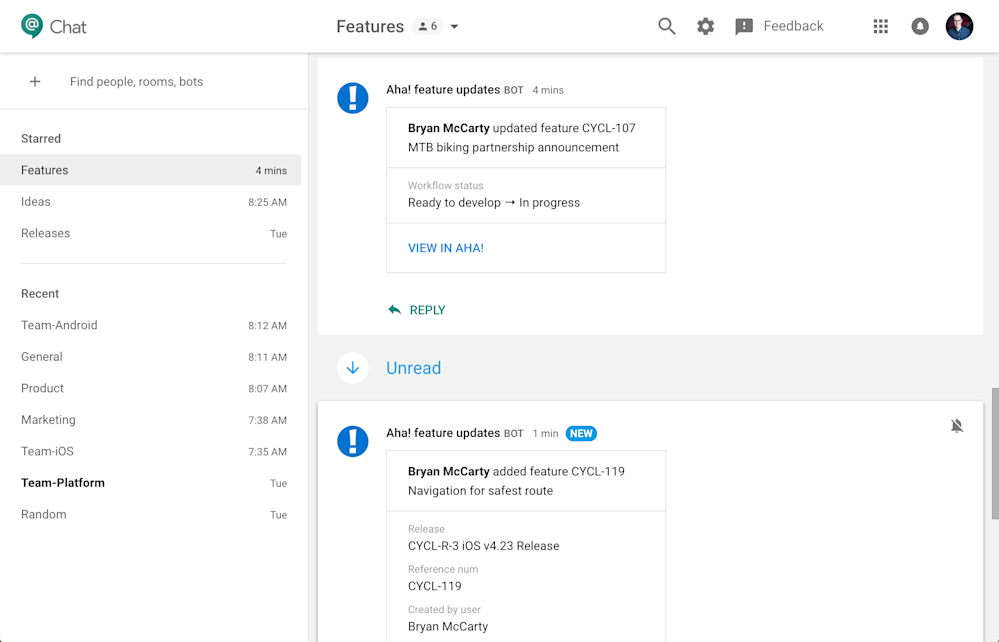The width and height of the screenshot is (999, 642).
Task: Open the Features room dropdown menu
Action: [454, 26]
